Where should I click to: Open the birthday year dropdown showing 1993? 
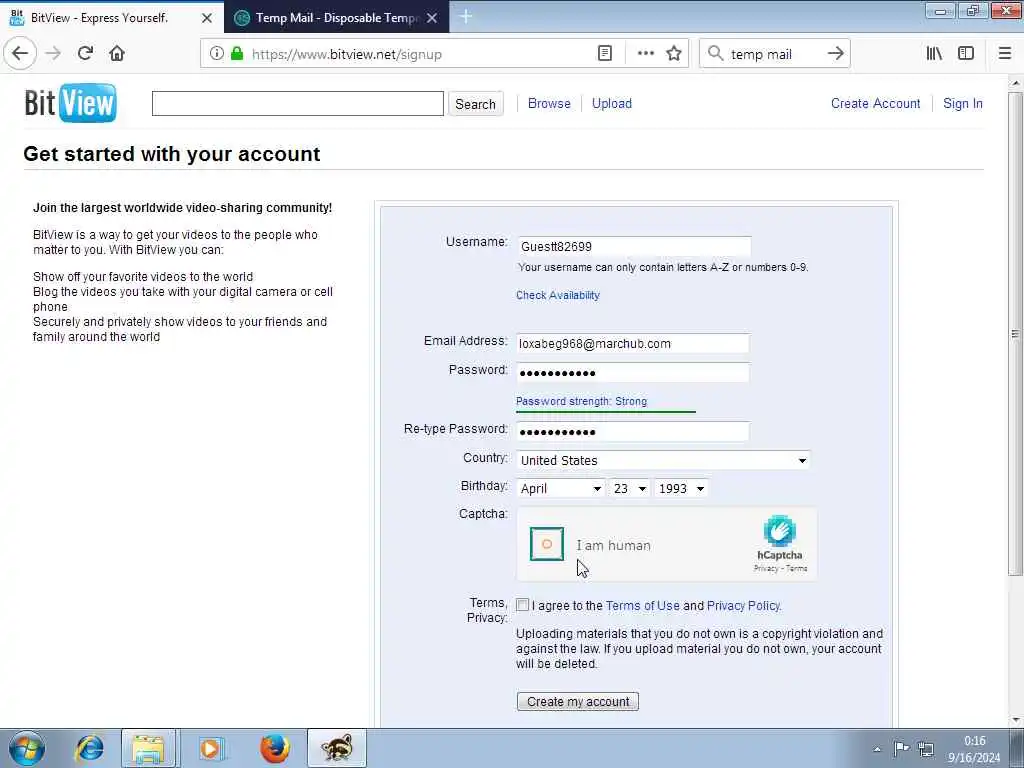[681, 488]
